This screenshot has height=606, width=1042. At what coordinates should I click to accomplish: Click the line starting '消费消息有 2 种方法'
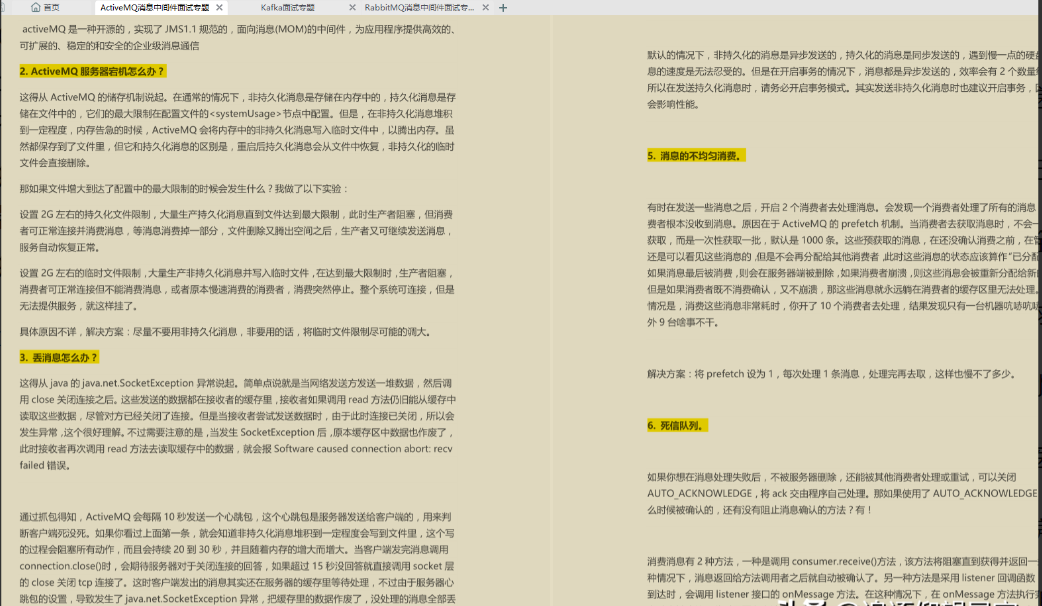coord(842,561)
